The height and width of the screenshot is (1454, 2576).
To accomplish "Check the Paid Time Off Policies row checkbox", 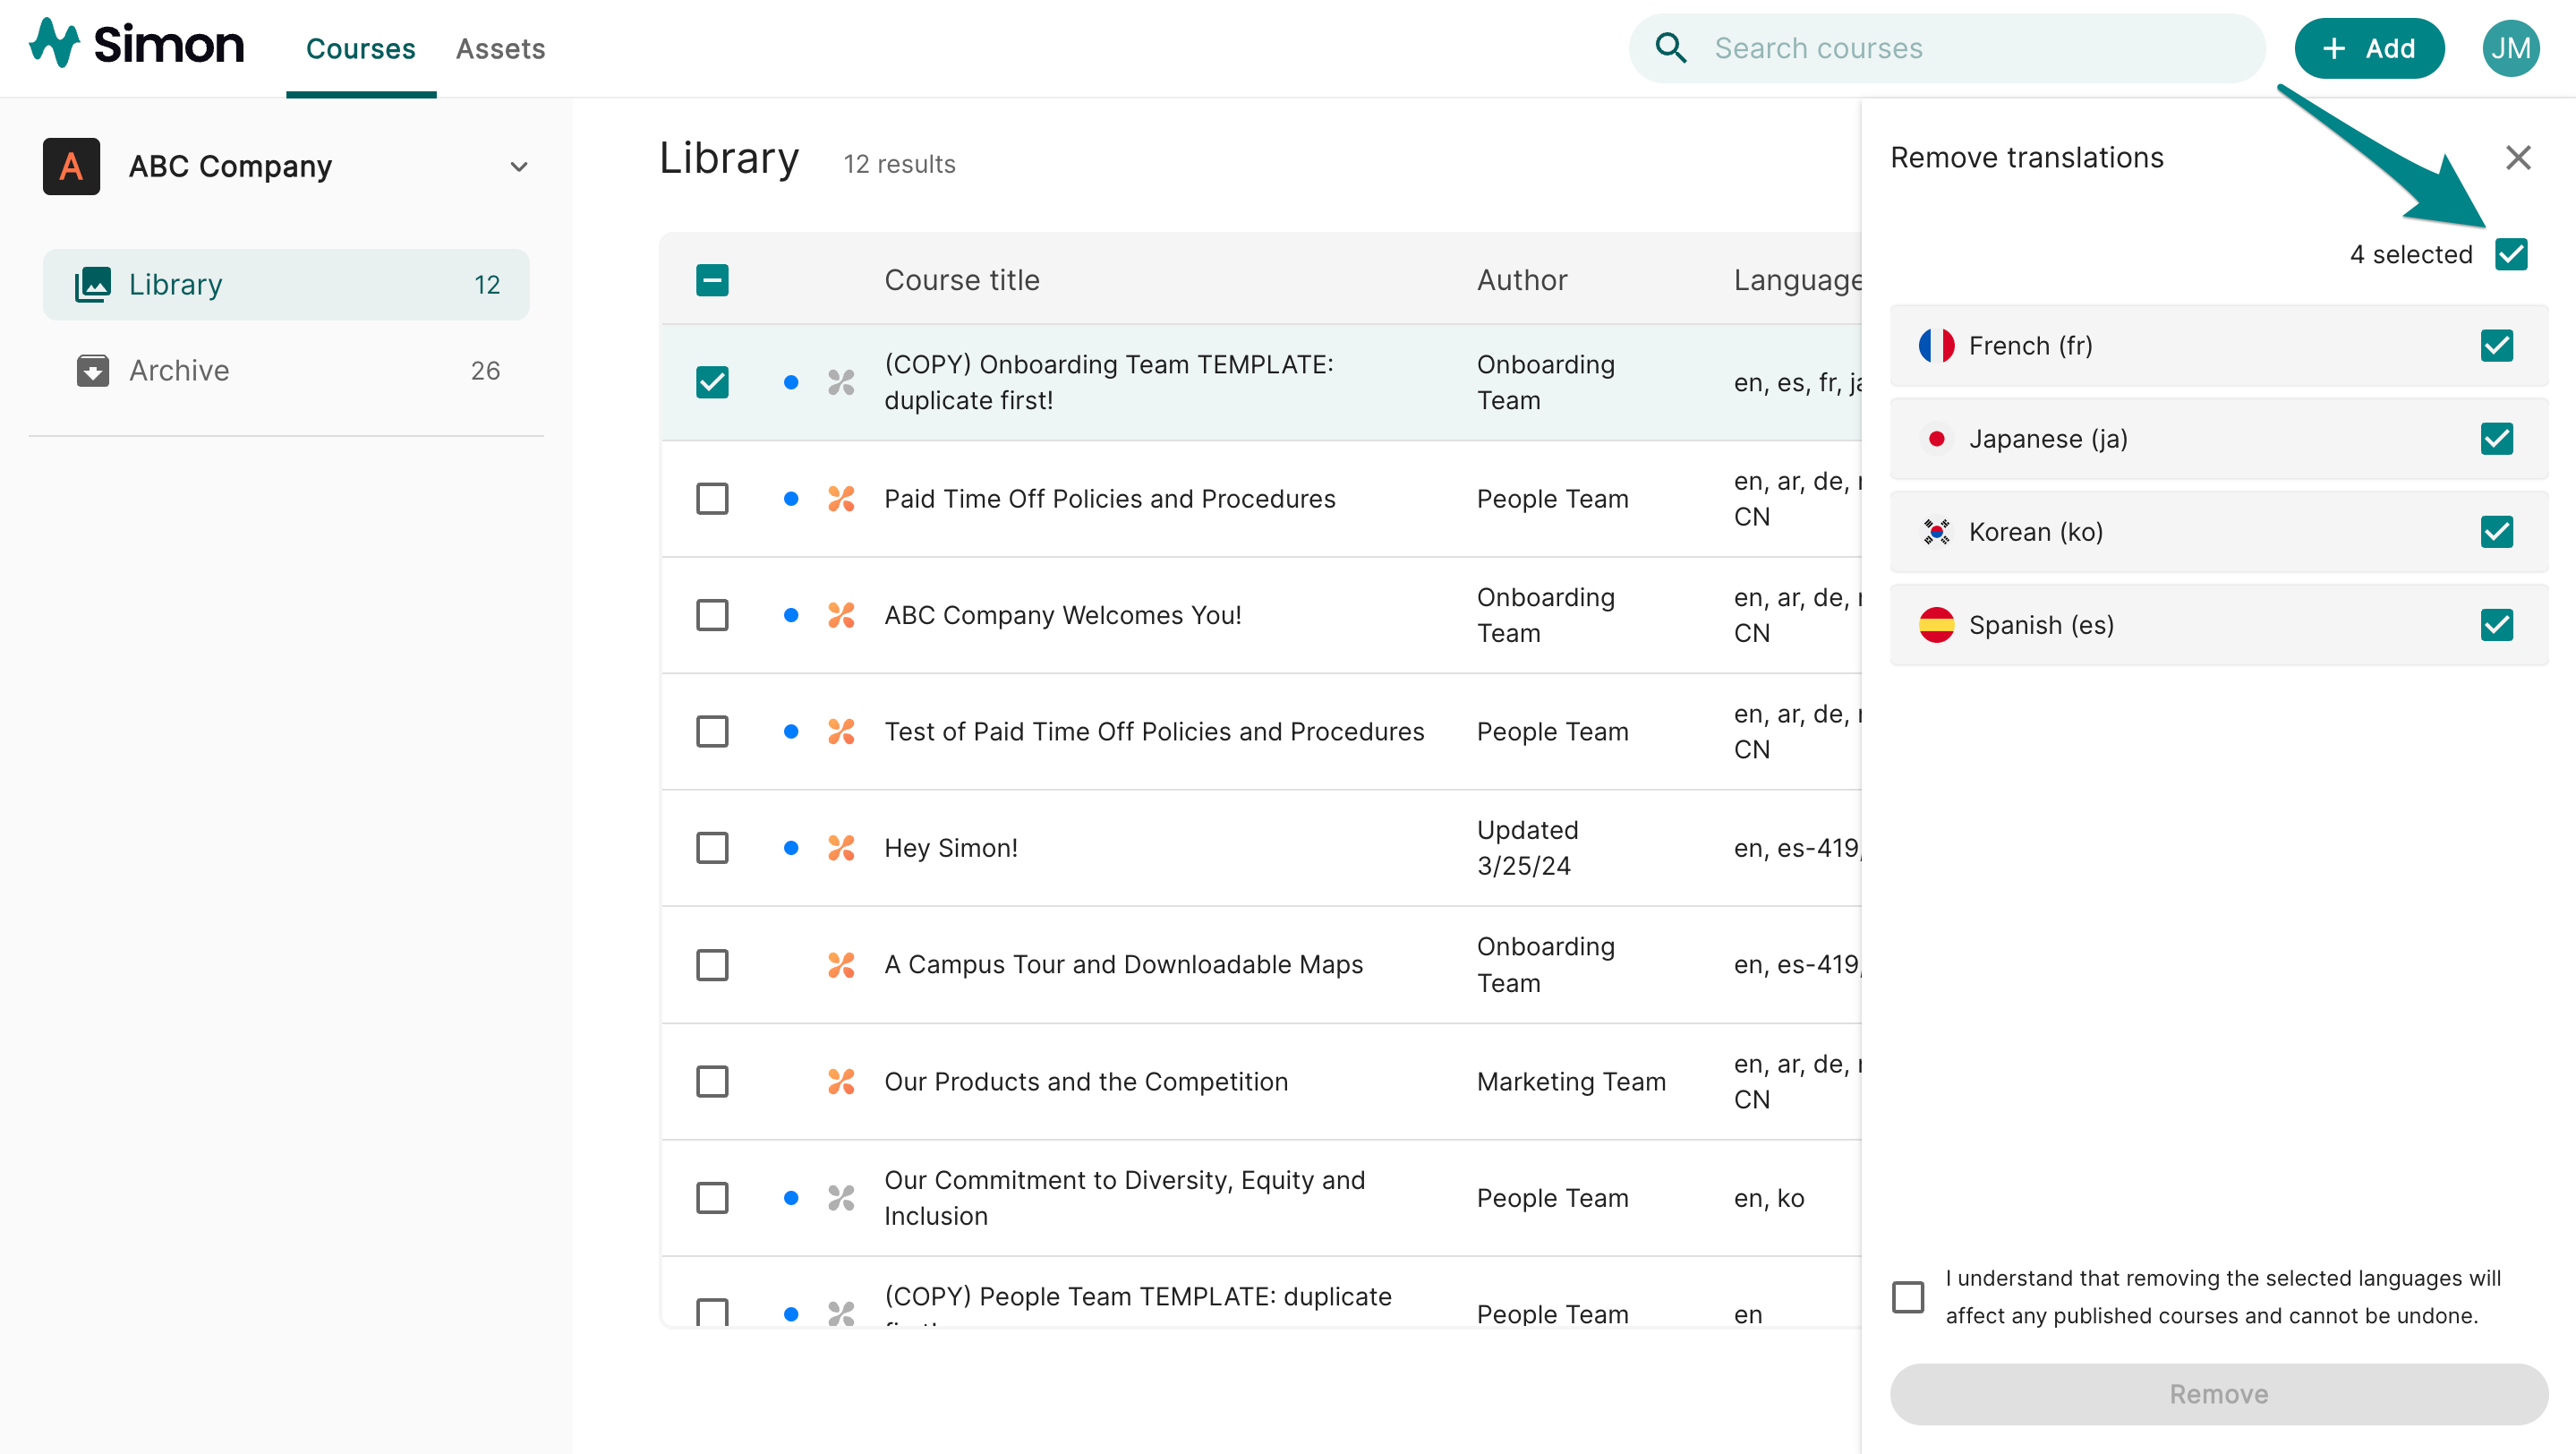I will pos(712,498).
